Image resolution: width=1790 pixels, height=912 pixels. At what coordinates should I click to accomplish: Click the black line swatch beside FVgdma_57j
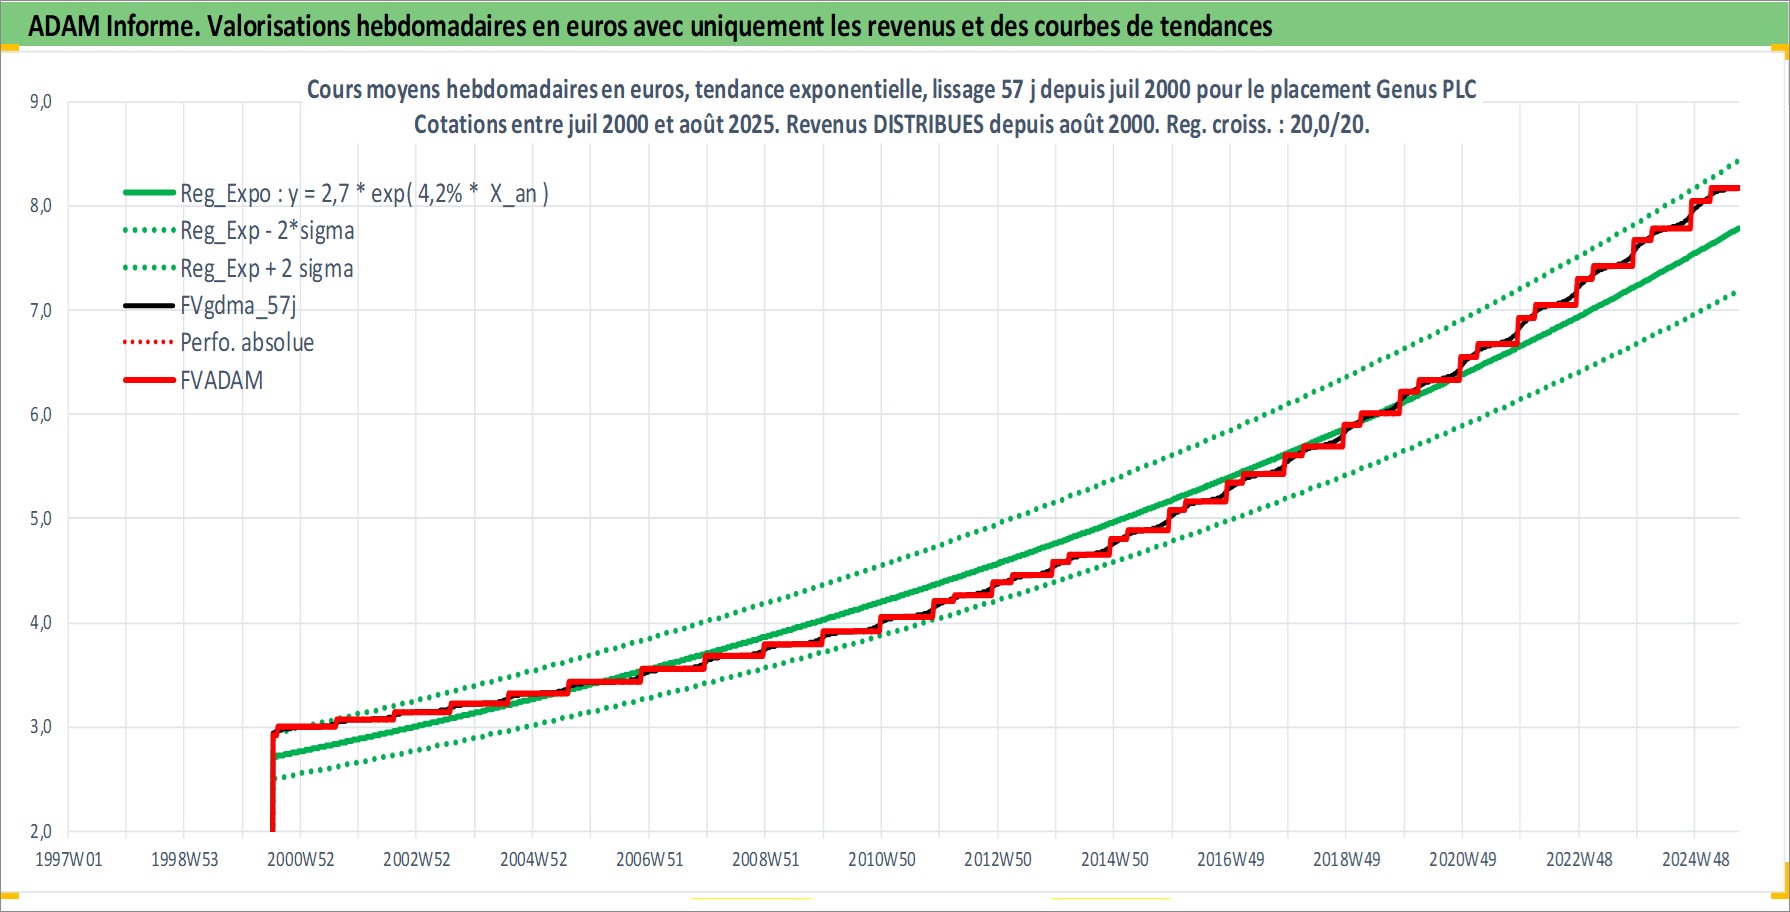pyautogui.click(x=149, y=306)
